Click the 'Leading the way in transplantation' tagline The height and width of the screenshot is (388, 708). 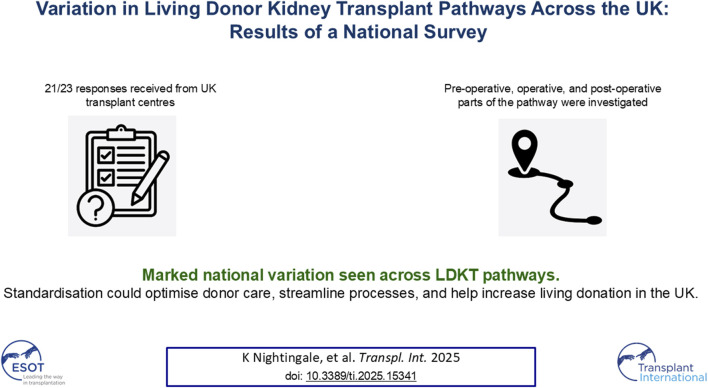[43, 379]
